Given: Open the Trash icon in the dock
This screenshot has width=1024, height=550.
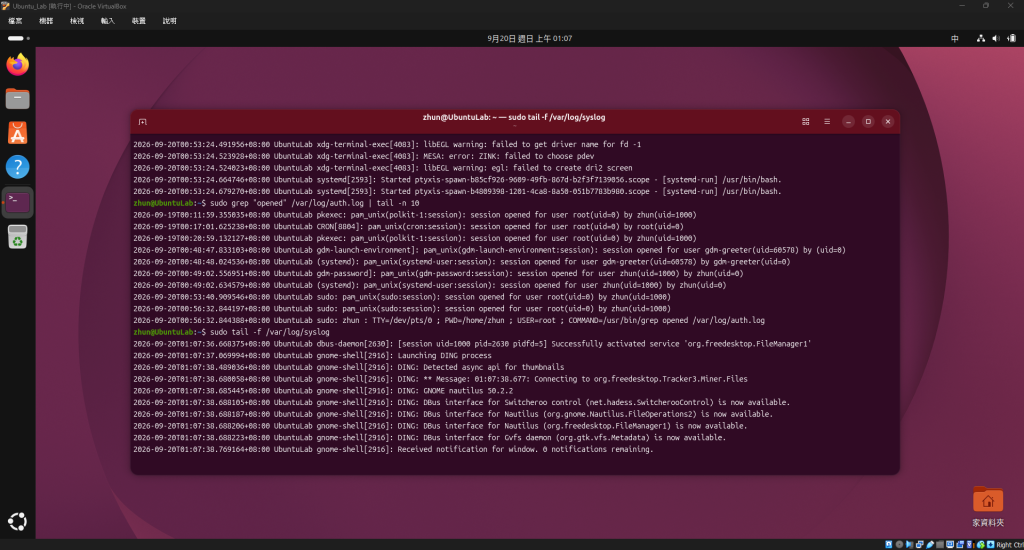Looking at the screenshot, I should click(x=18, y=236).
